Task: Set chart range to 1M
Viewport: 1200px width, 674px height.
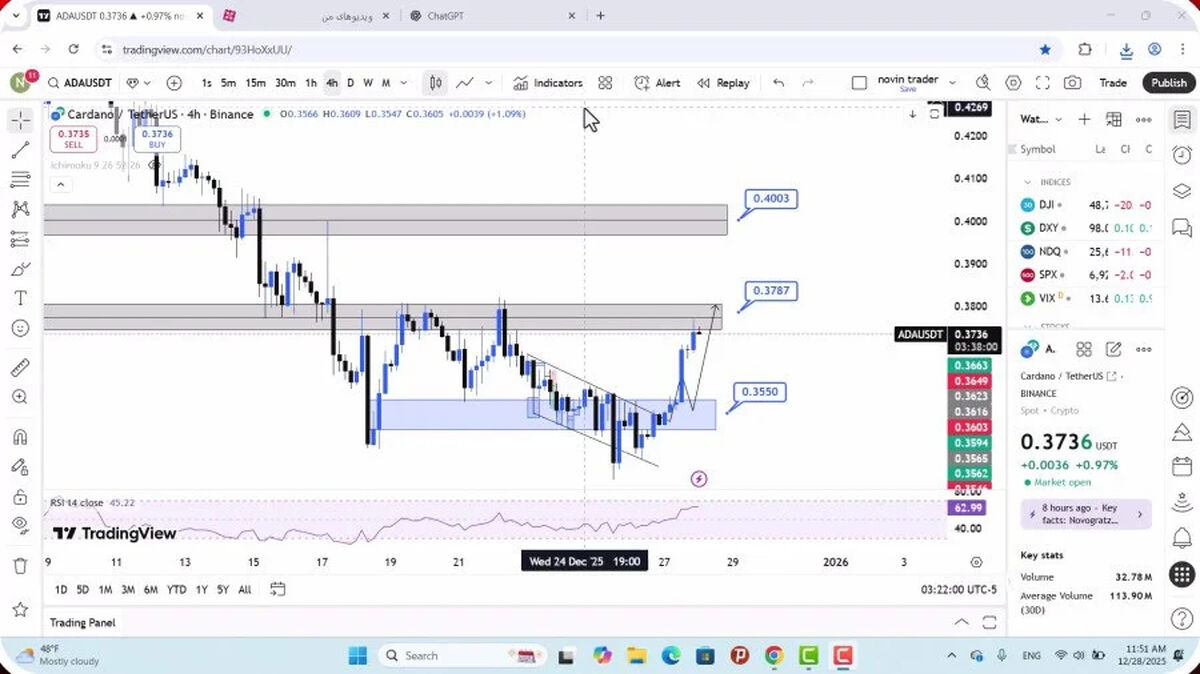Action: [105, 590]
